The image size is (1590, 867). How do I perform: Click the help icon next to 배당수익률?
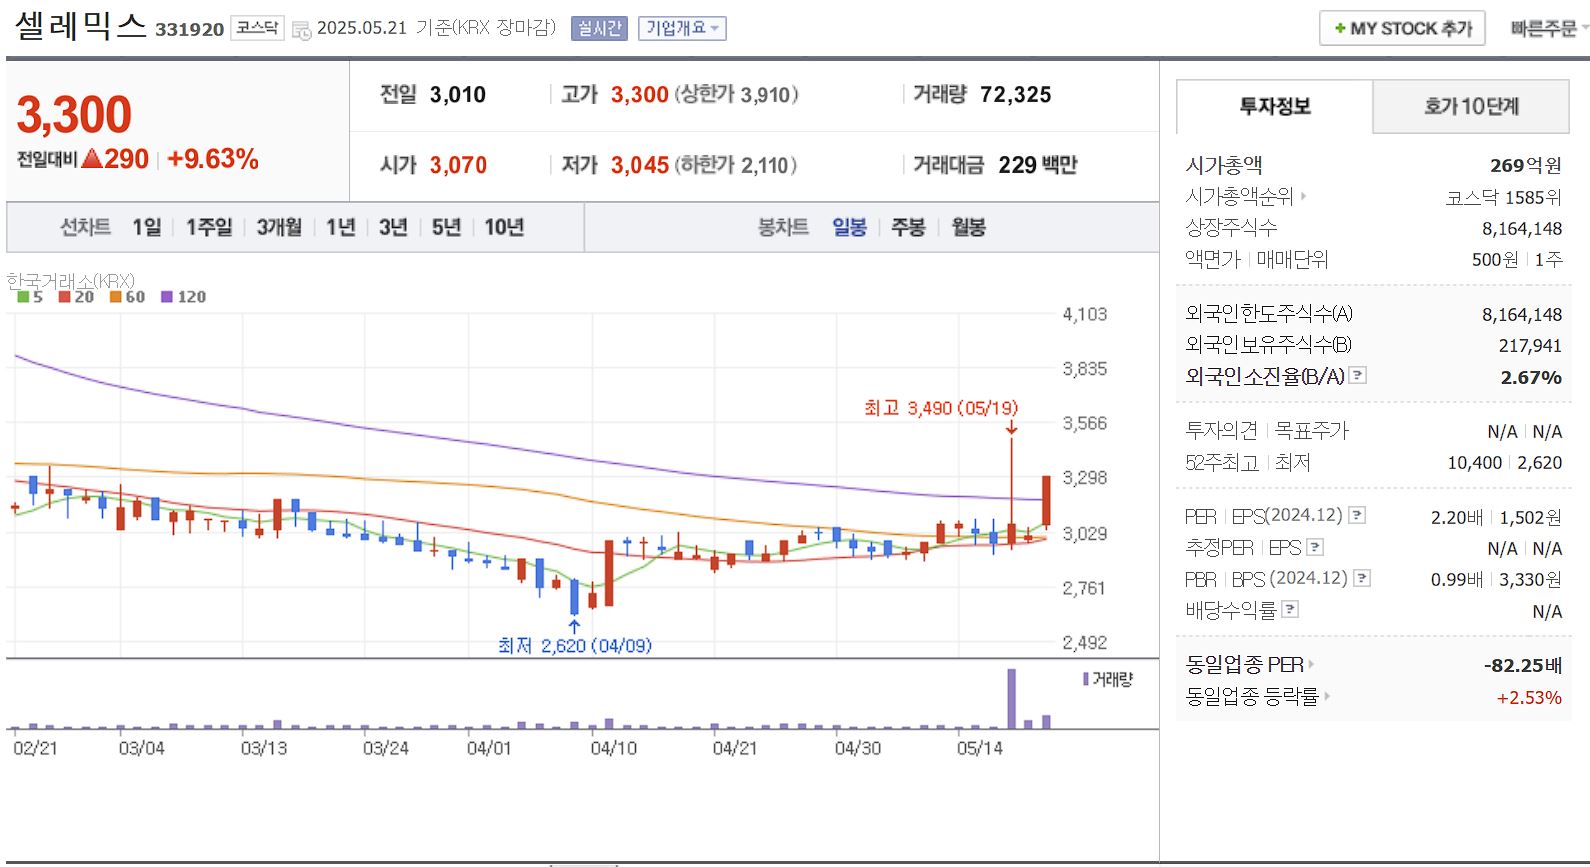tap(1290, 609)
